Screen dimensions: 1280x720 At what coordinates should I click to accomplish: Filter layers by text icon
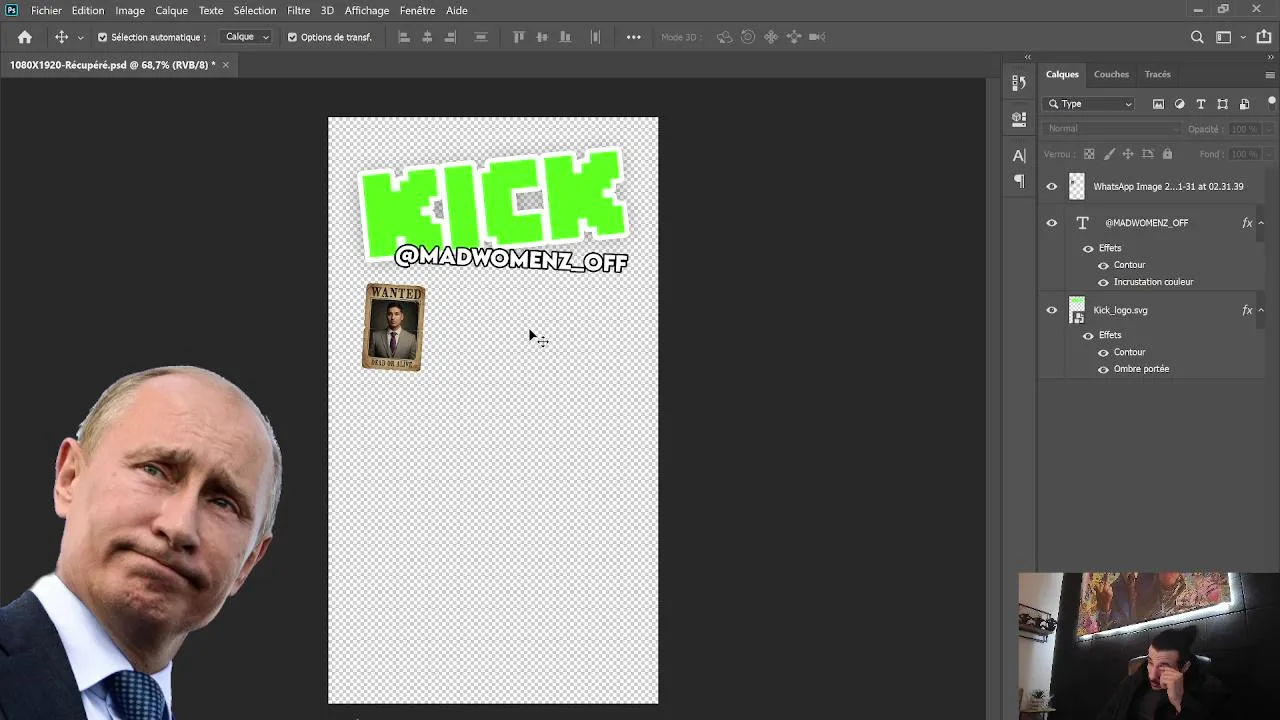[1201, 104]
